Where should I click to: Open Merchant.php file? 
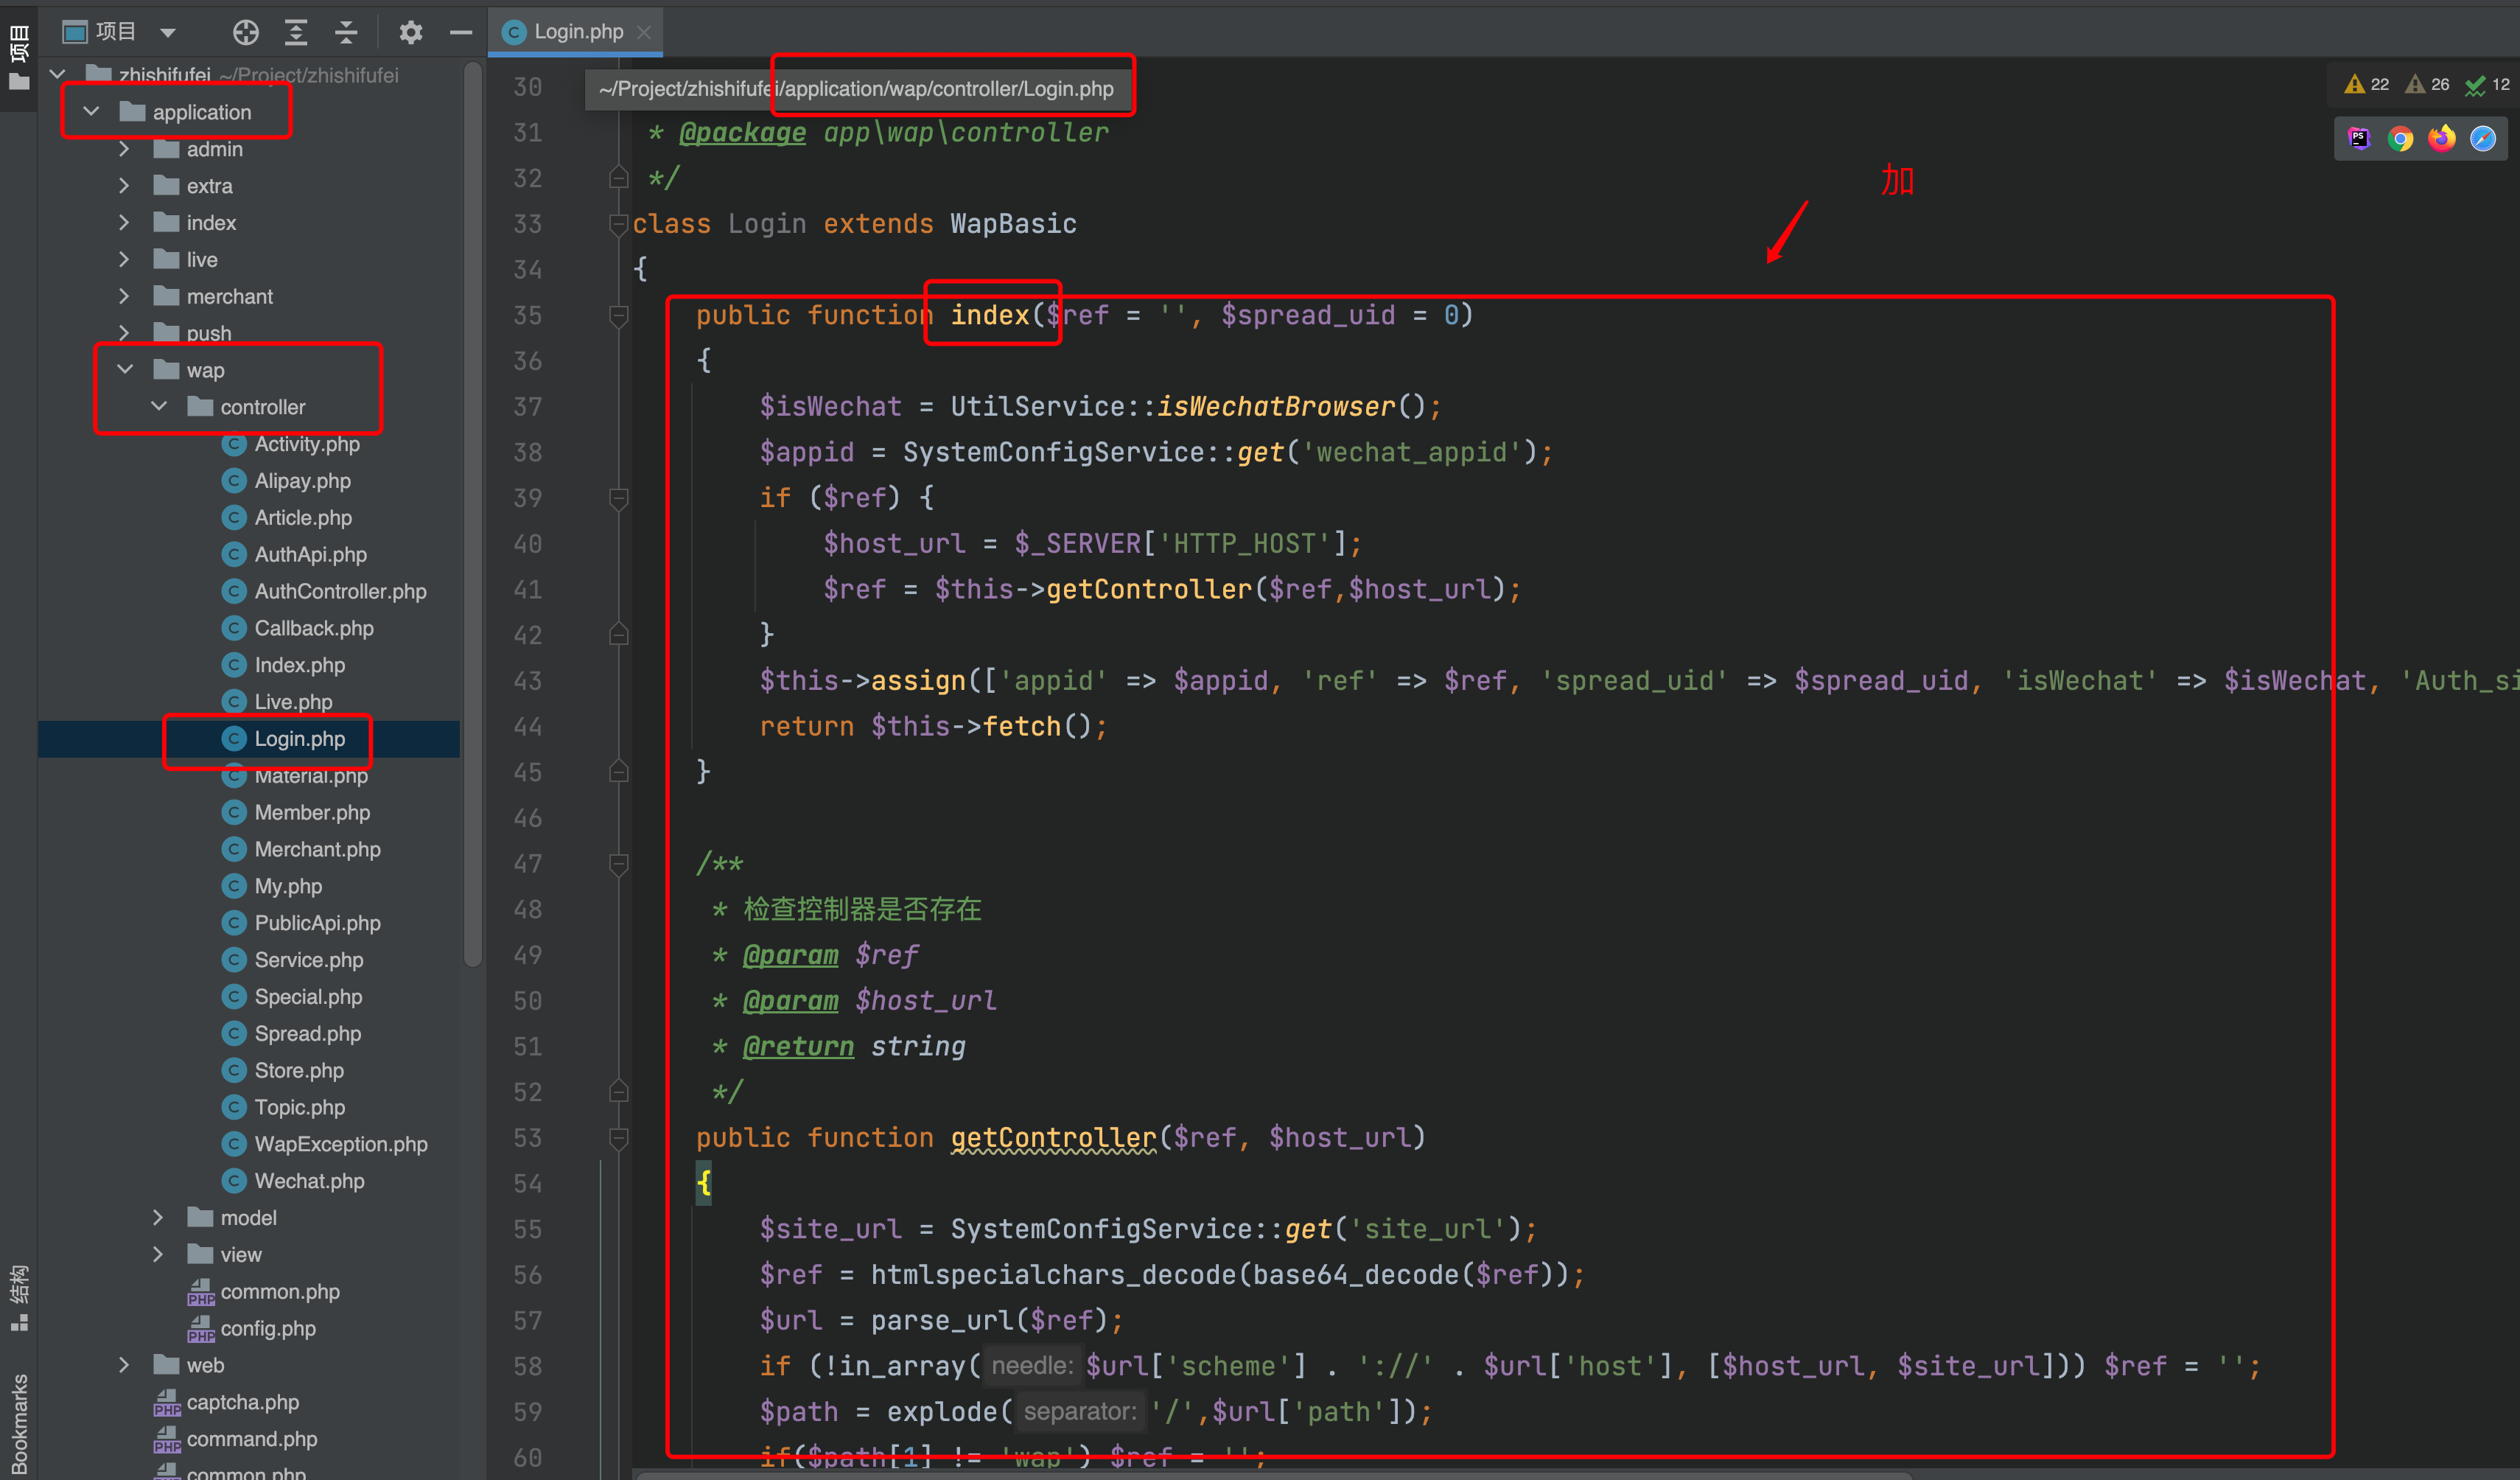click(301, 850)
